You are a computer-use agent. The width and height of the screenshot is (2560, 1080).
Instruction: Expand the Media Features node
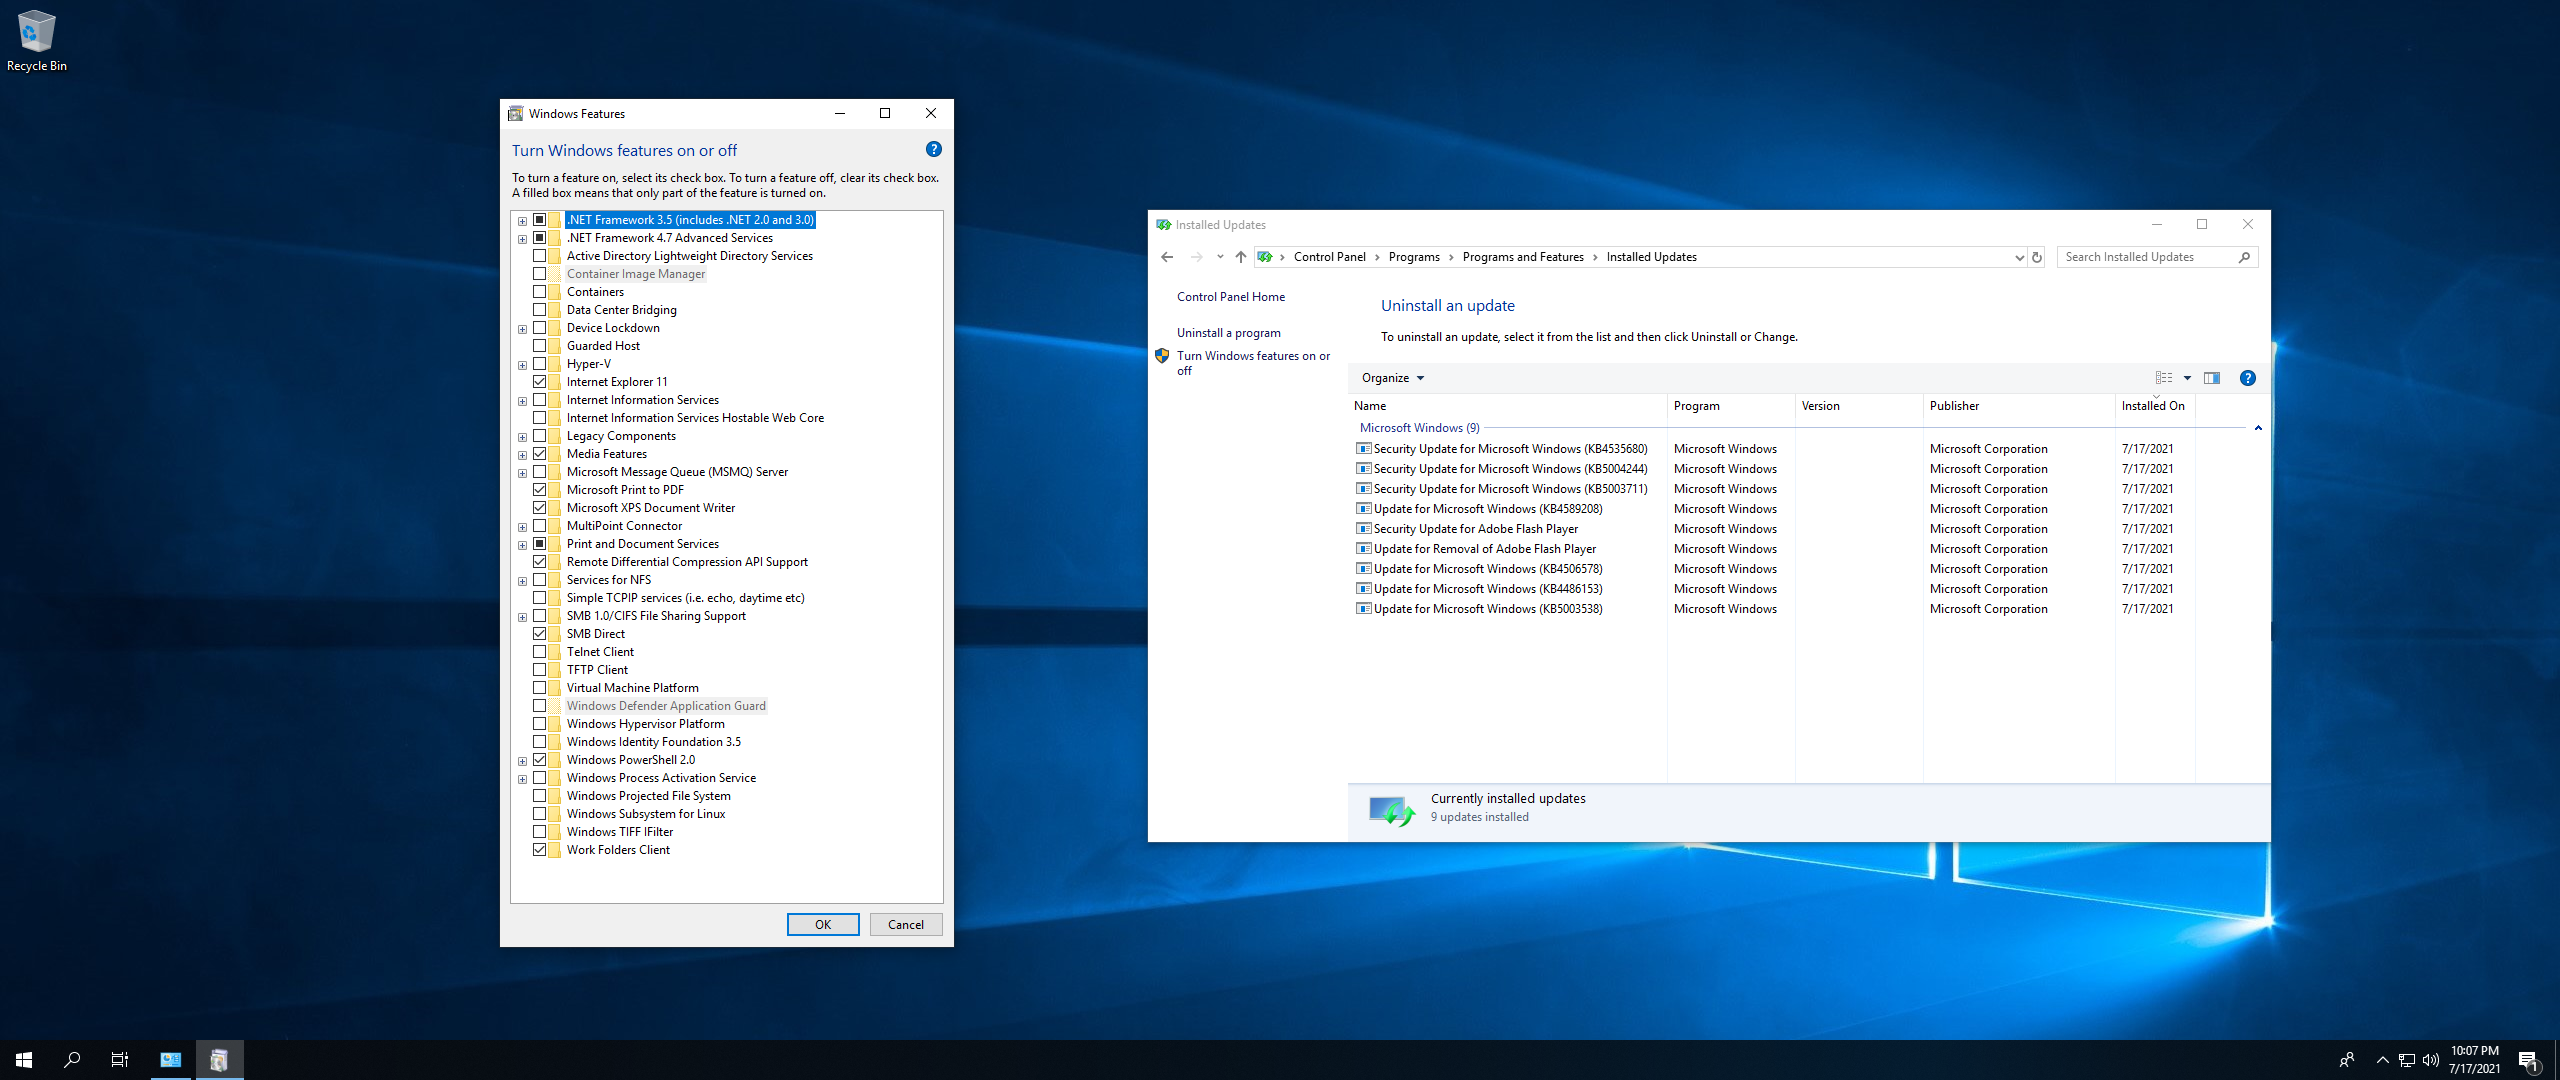pyautogui.click(x=522, y=455)
